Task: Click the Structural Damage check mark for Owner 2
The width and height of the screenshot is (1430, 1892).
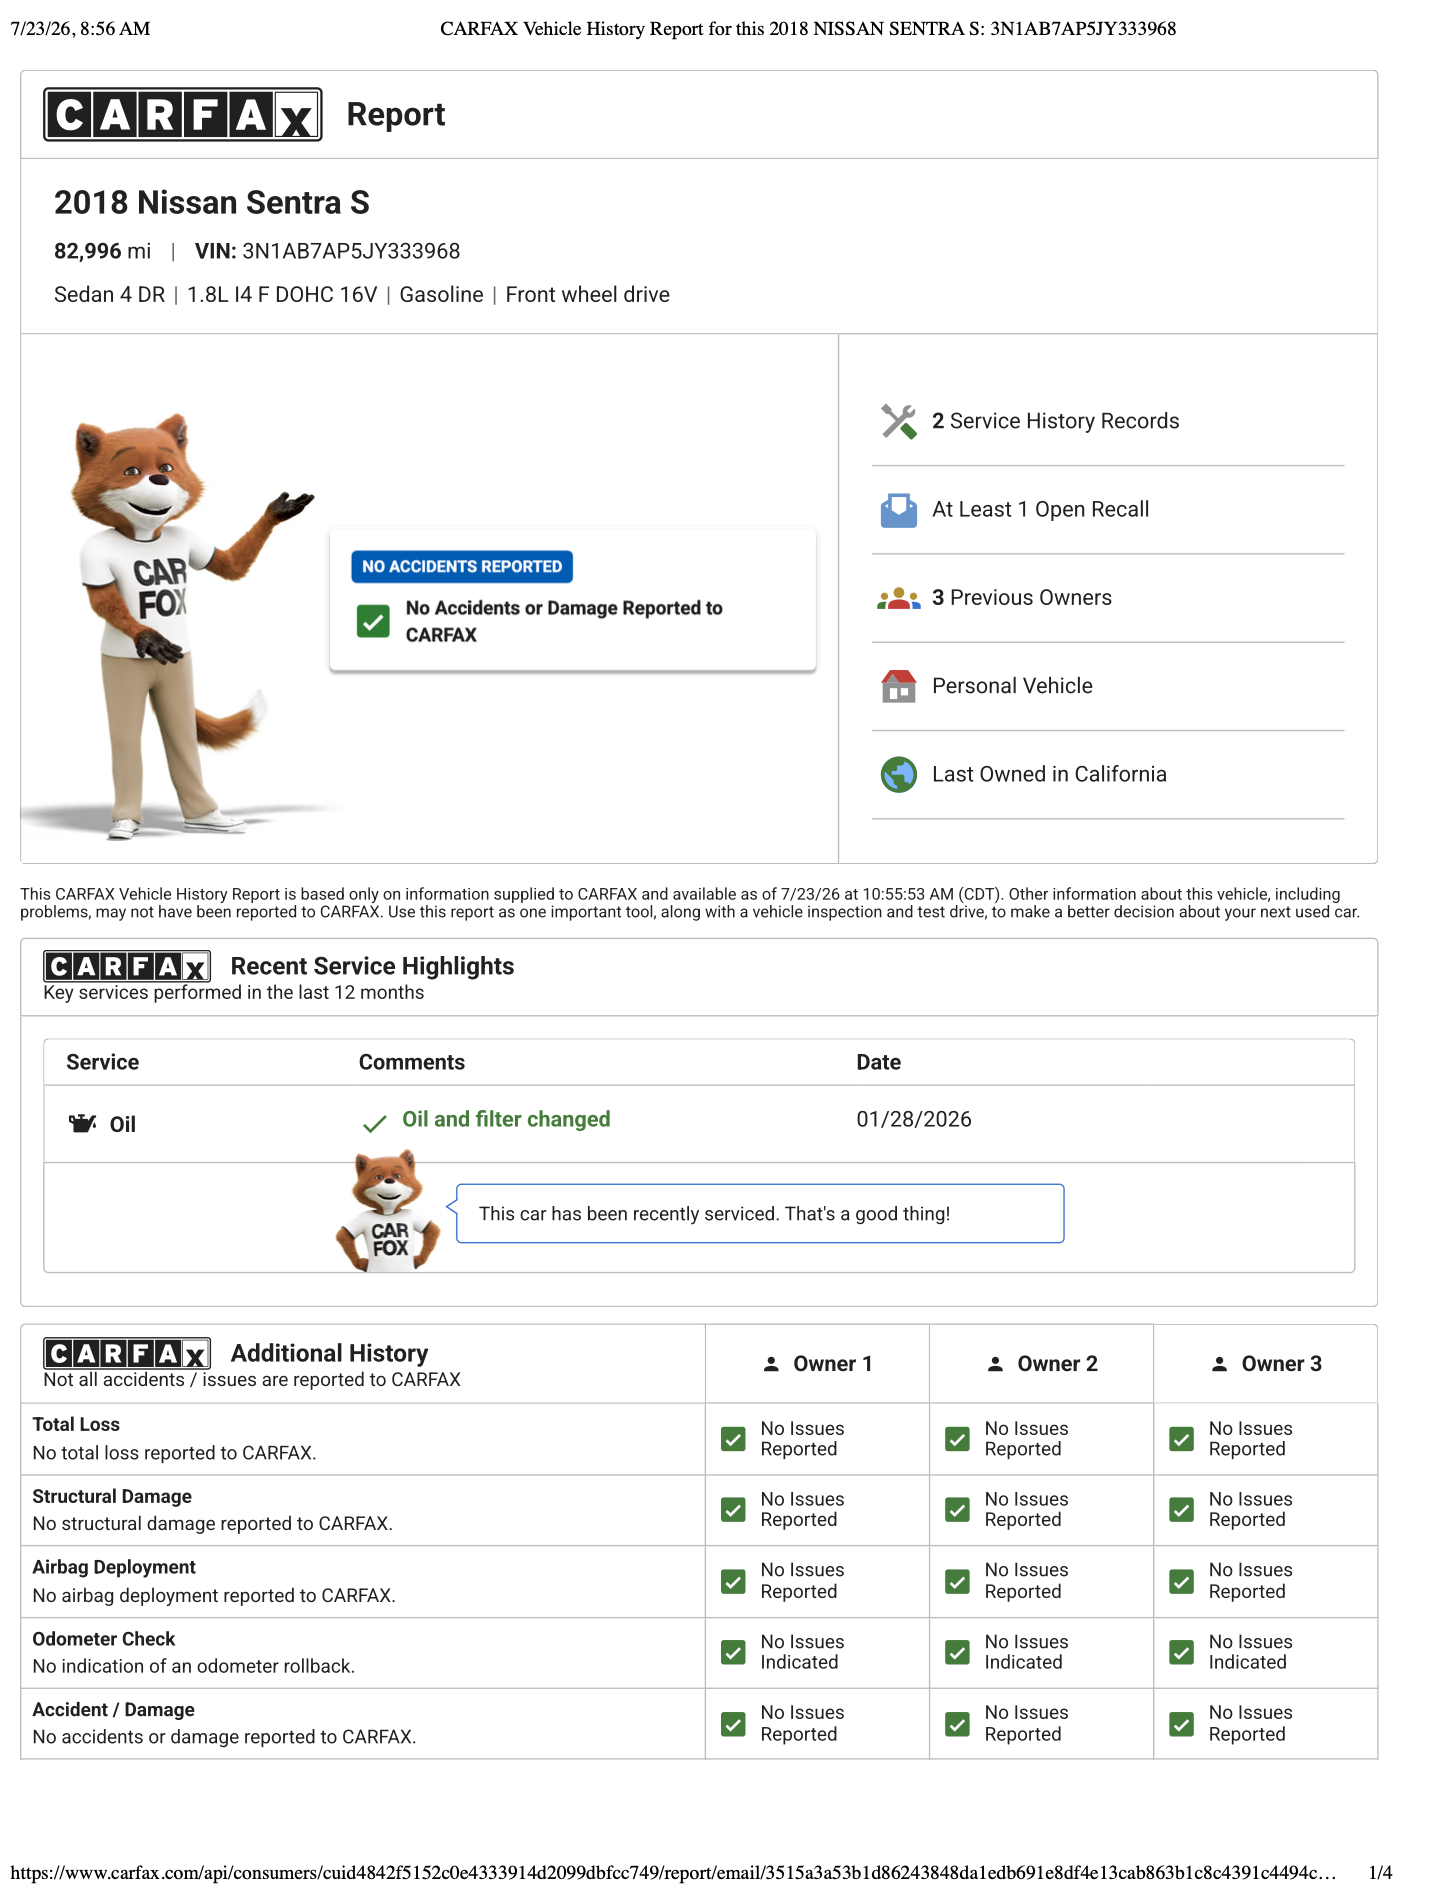Action: coord(957,1510)
